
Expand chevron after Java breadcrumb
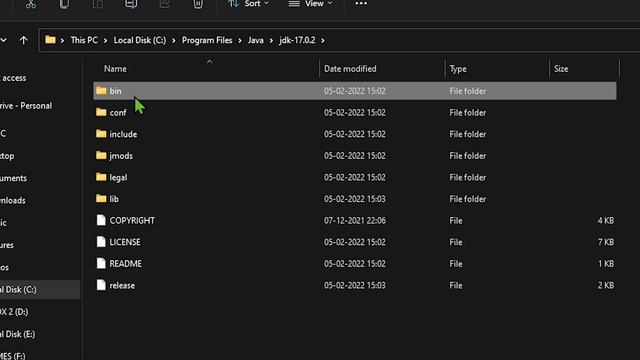coord(271,40)
